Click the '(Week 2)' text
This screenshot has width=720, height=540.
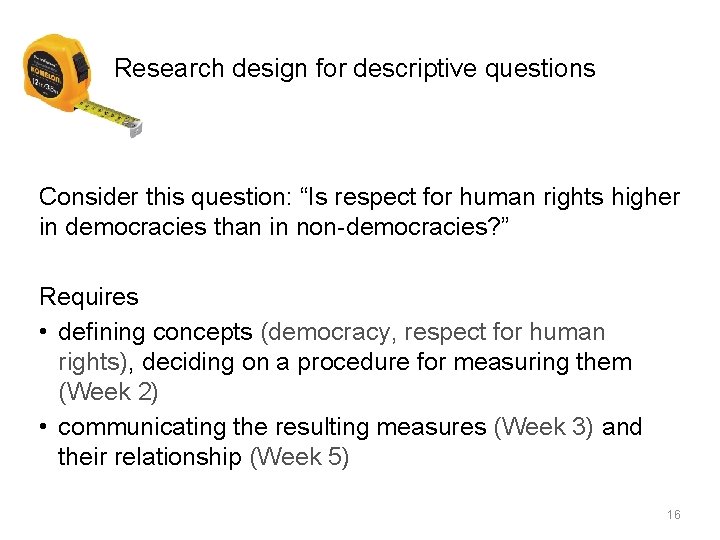(108, 392)
